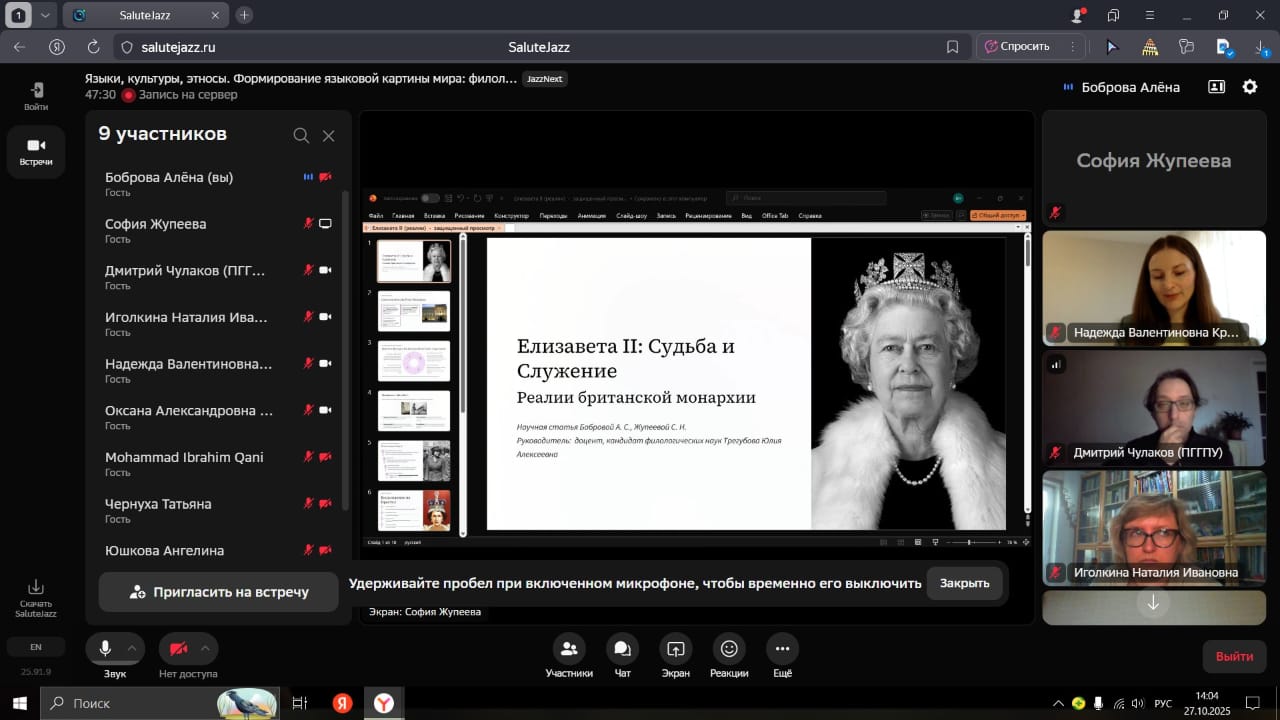Switch the video layout view icon
The width and height of the screenshot is (1280, 720).
[1216, 87]
